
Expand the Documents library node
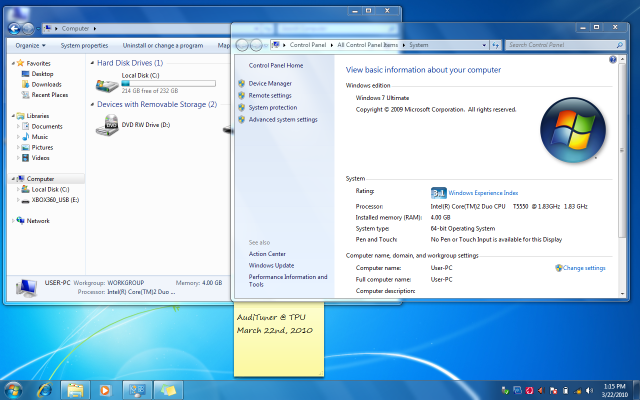(18, 127)
